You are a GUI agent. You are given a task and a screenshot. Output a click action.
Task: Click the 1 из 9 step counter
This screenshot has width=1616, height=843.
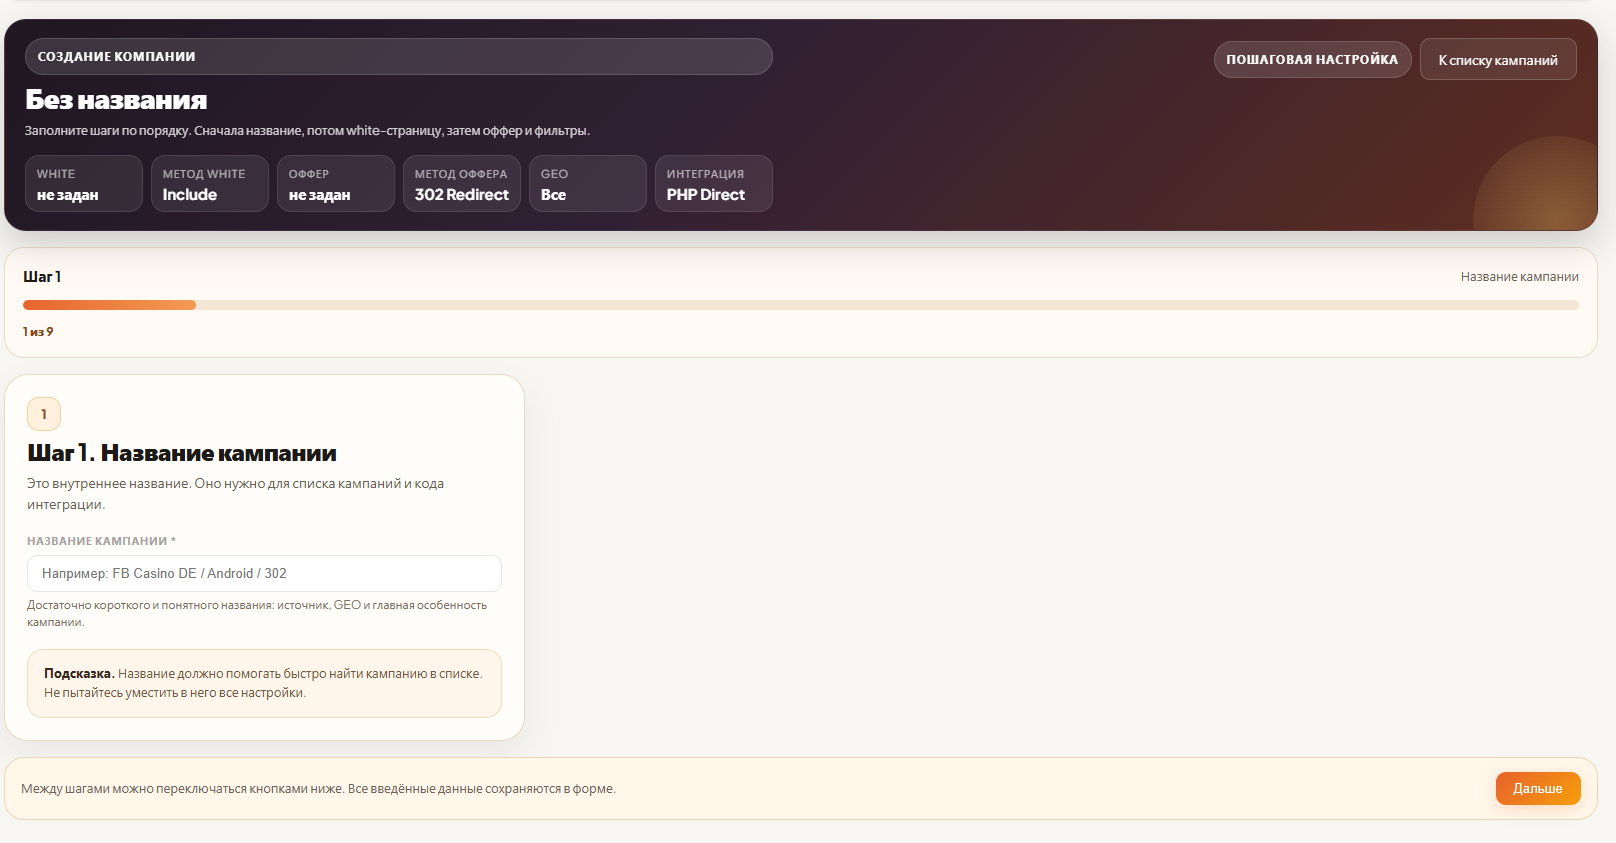coord(38,332)
